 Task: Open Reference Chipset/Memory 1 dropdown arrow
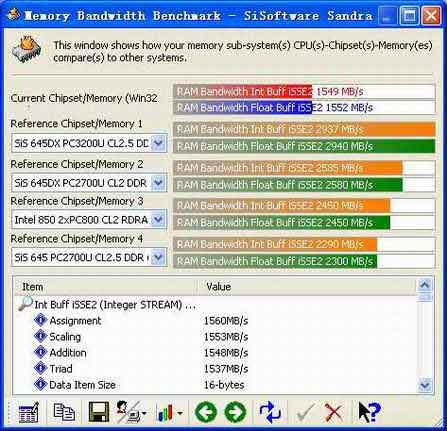(x=158, y=143)
